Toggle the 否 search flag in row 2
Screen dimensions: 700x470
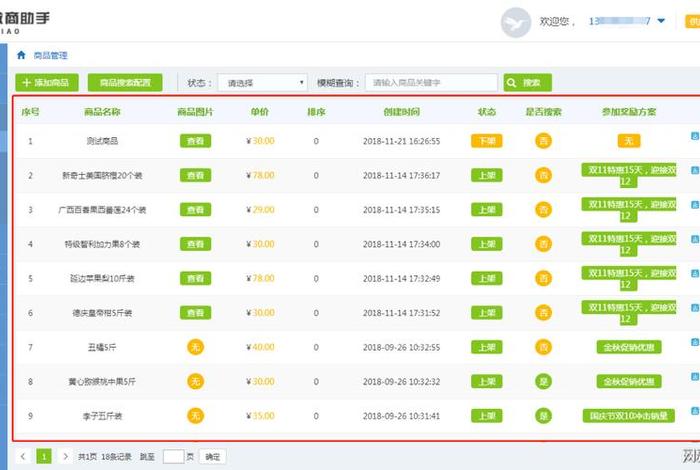point(543,175)
